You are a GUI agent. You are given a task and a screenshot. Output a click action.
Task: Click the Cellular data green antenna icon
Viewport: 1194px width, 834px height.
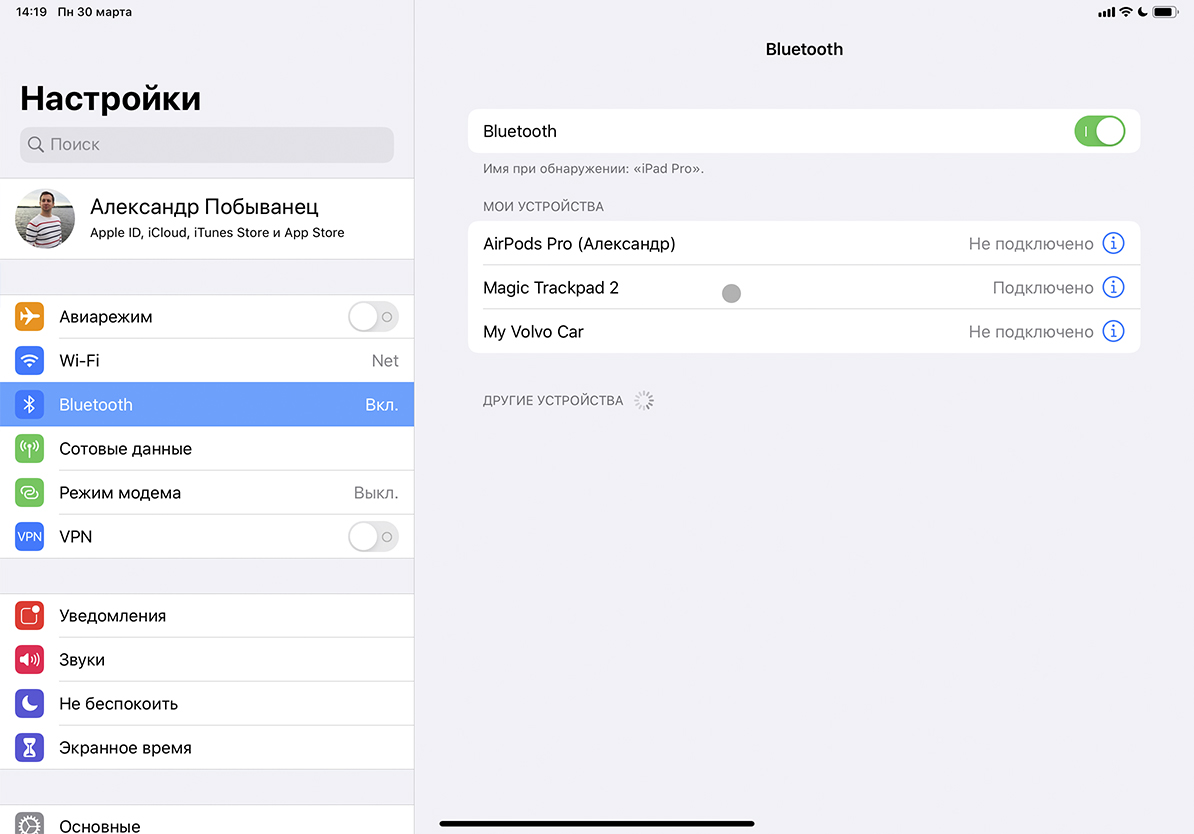(30, 449)
